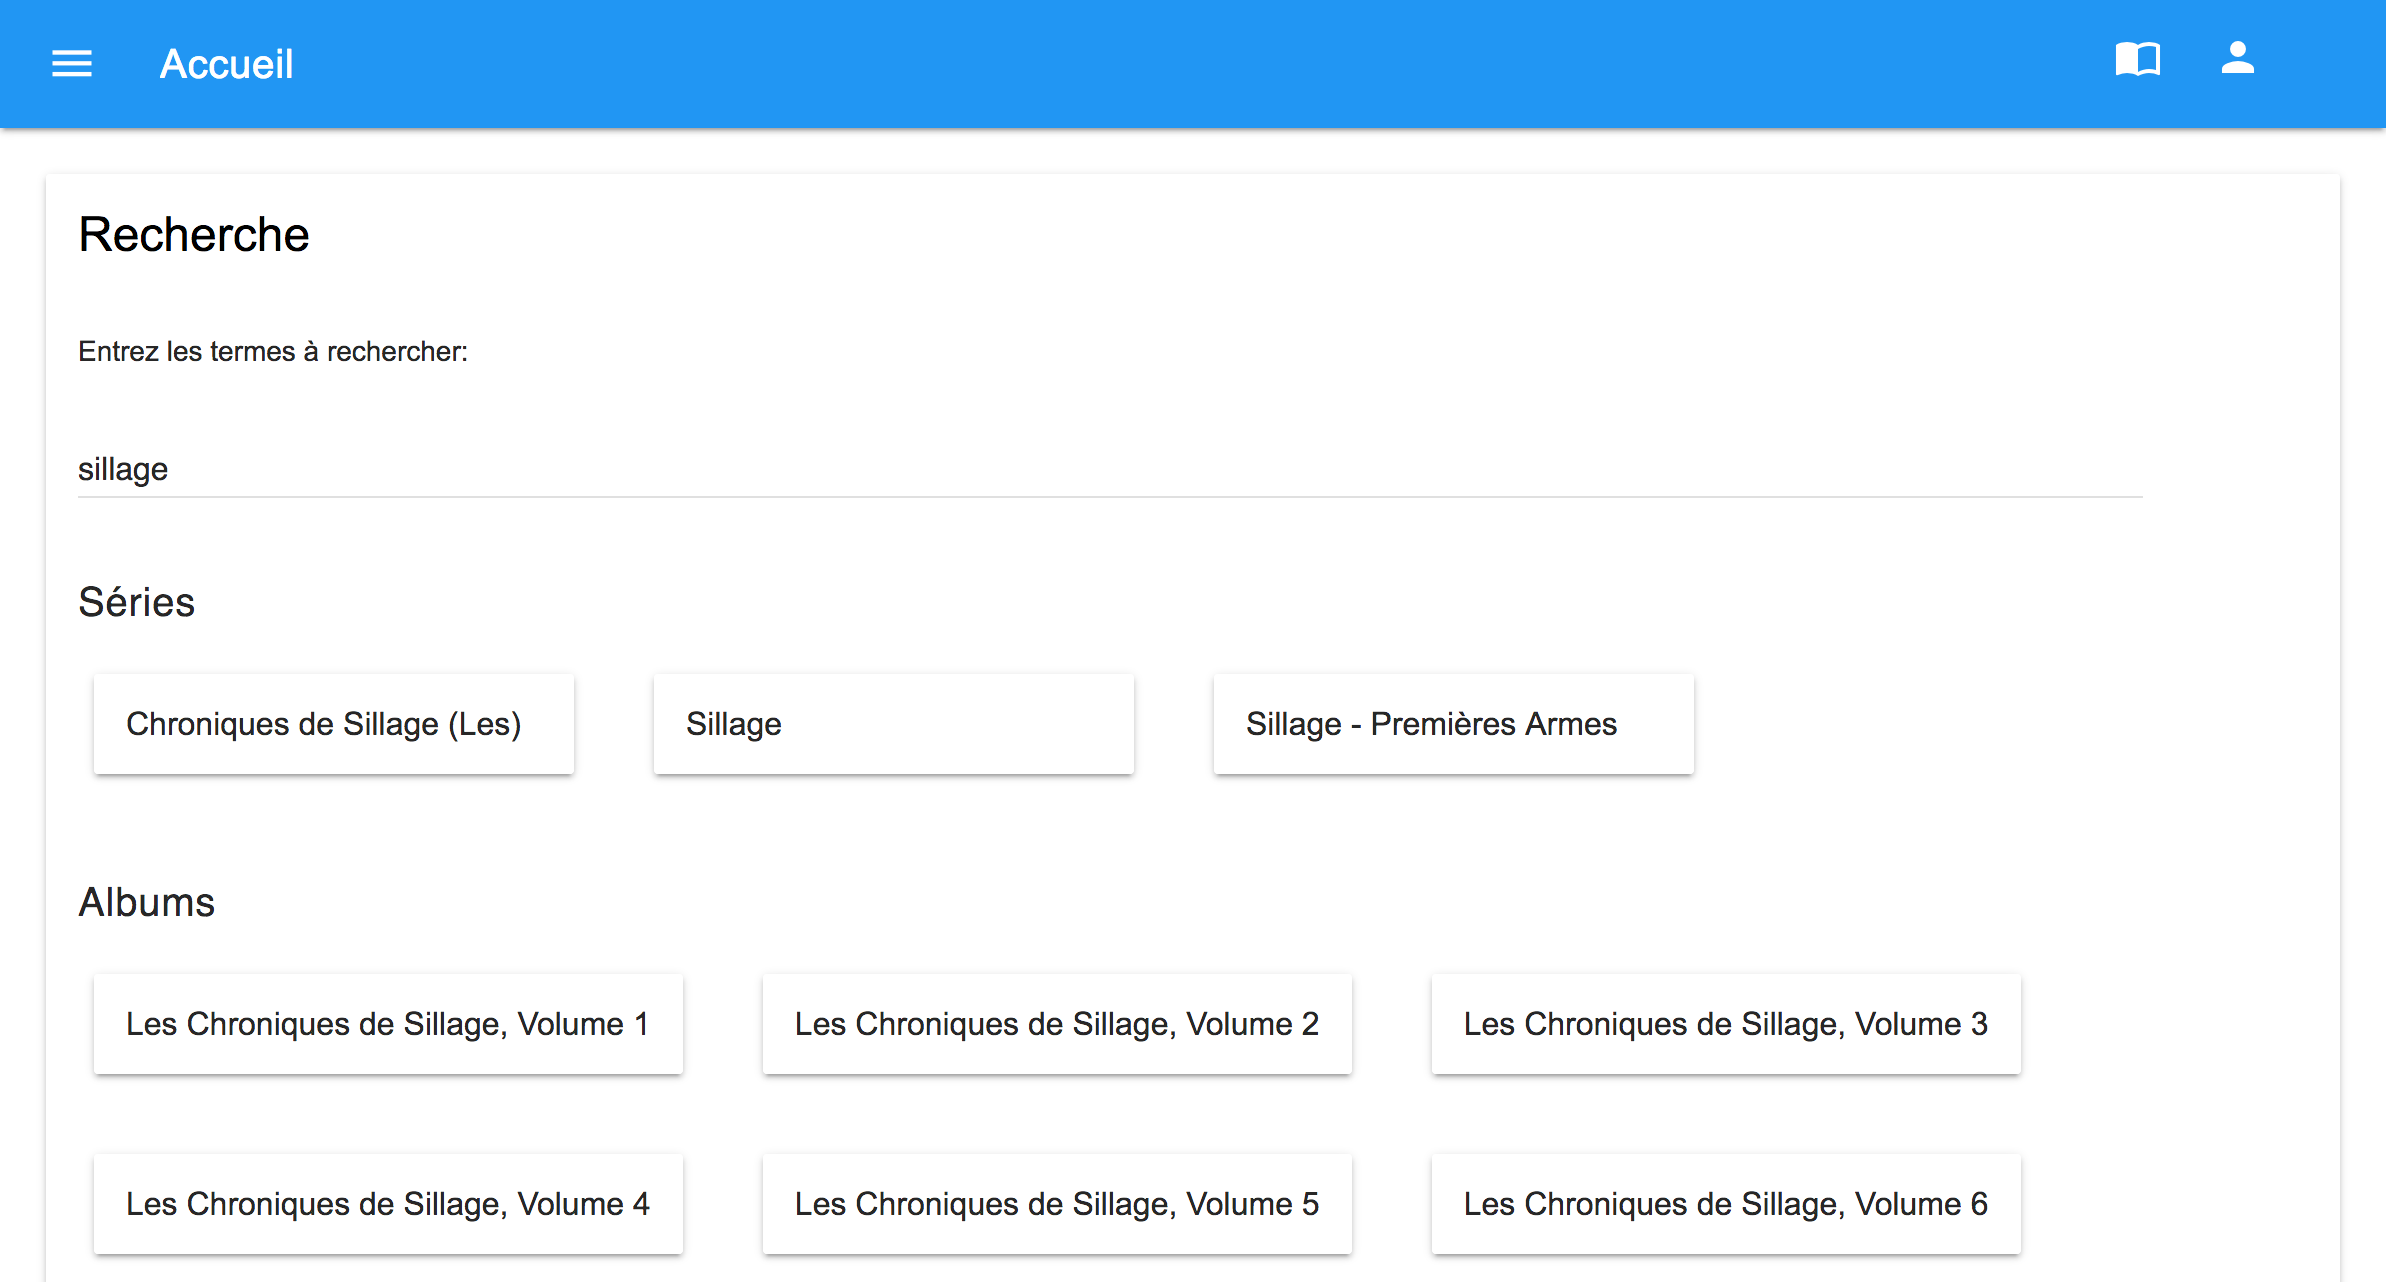Open Les Chroniques de Sillage, Volume 4
Screen dimensions: 2386x1282
point(388,1204)
